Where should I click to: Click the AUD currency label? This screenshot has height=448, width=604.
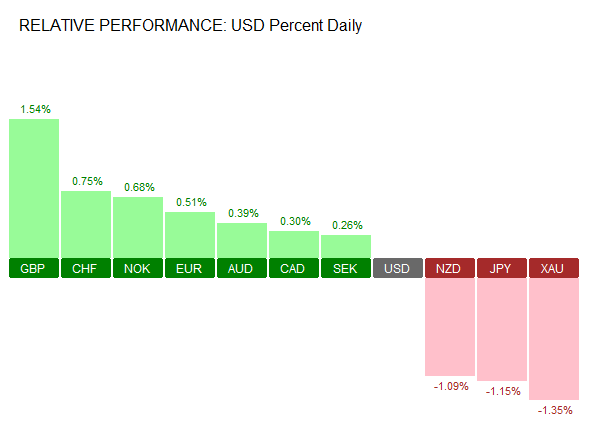tap(242, 269)
